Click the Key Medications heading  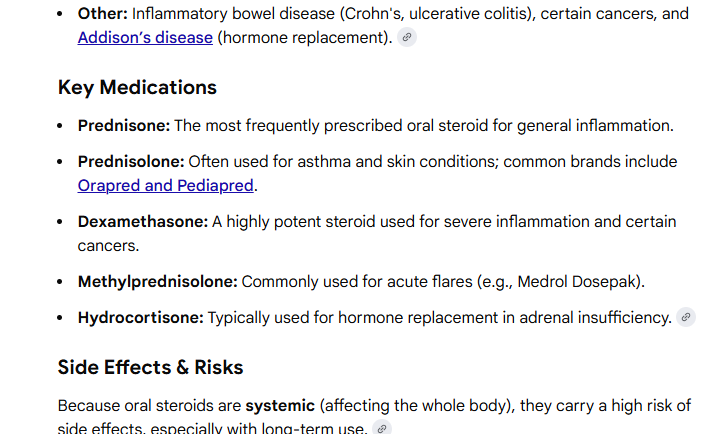coord(137,87)
